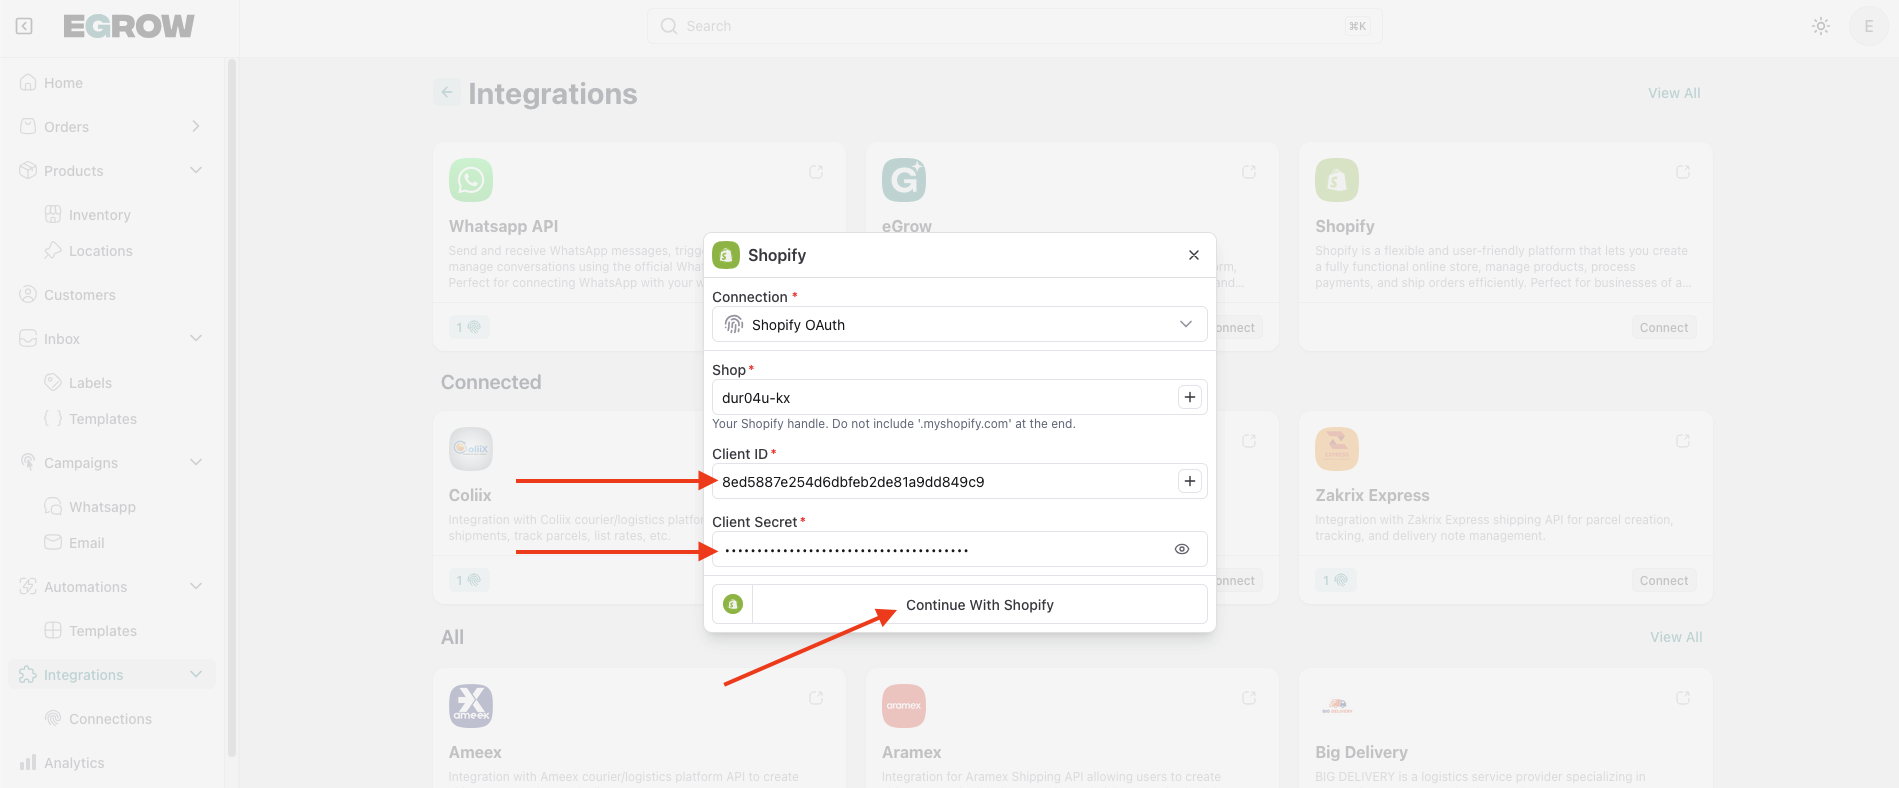
Task: Click the Ameex integration icon
Action: pyautogui.click(x=471, y=706)
